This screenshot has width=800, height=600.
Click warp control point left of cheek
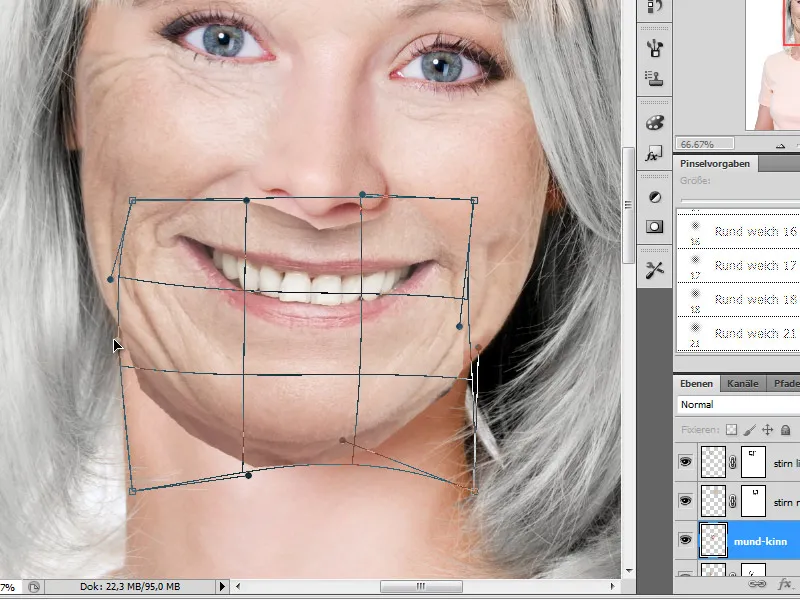click(111, 280)
